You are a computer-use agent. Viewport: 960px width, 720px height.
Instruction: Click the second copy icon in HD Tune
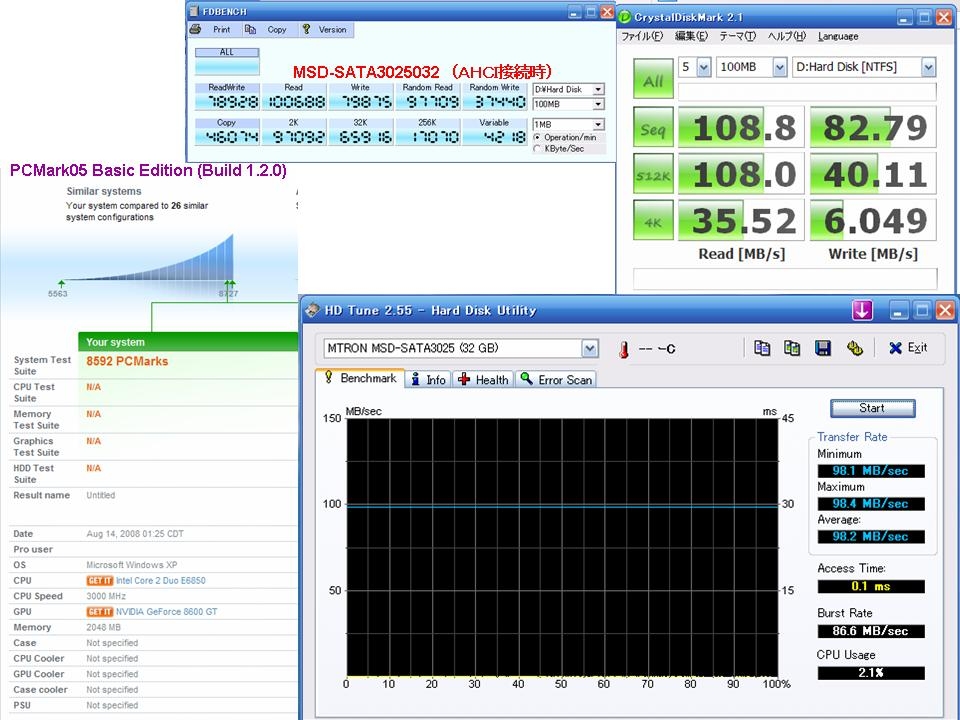(792, 348)
